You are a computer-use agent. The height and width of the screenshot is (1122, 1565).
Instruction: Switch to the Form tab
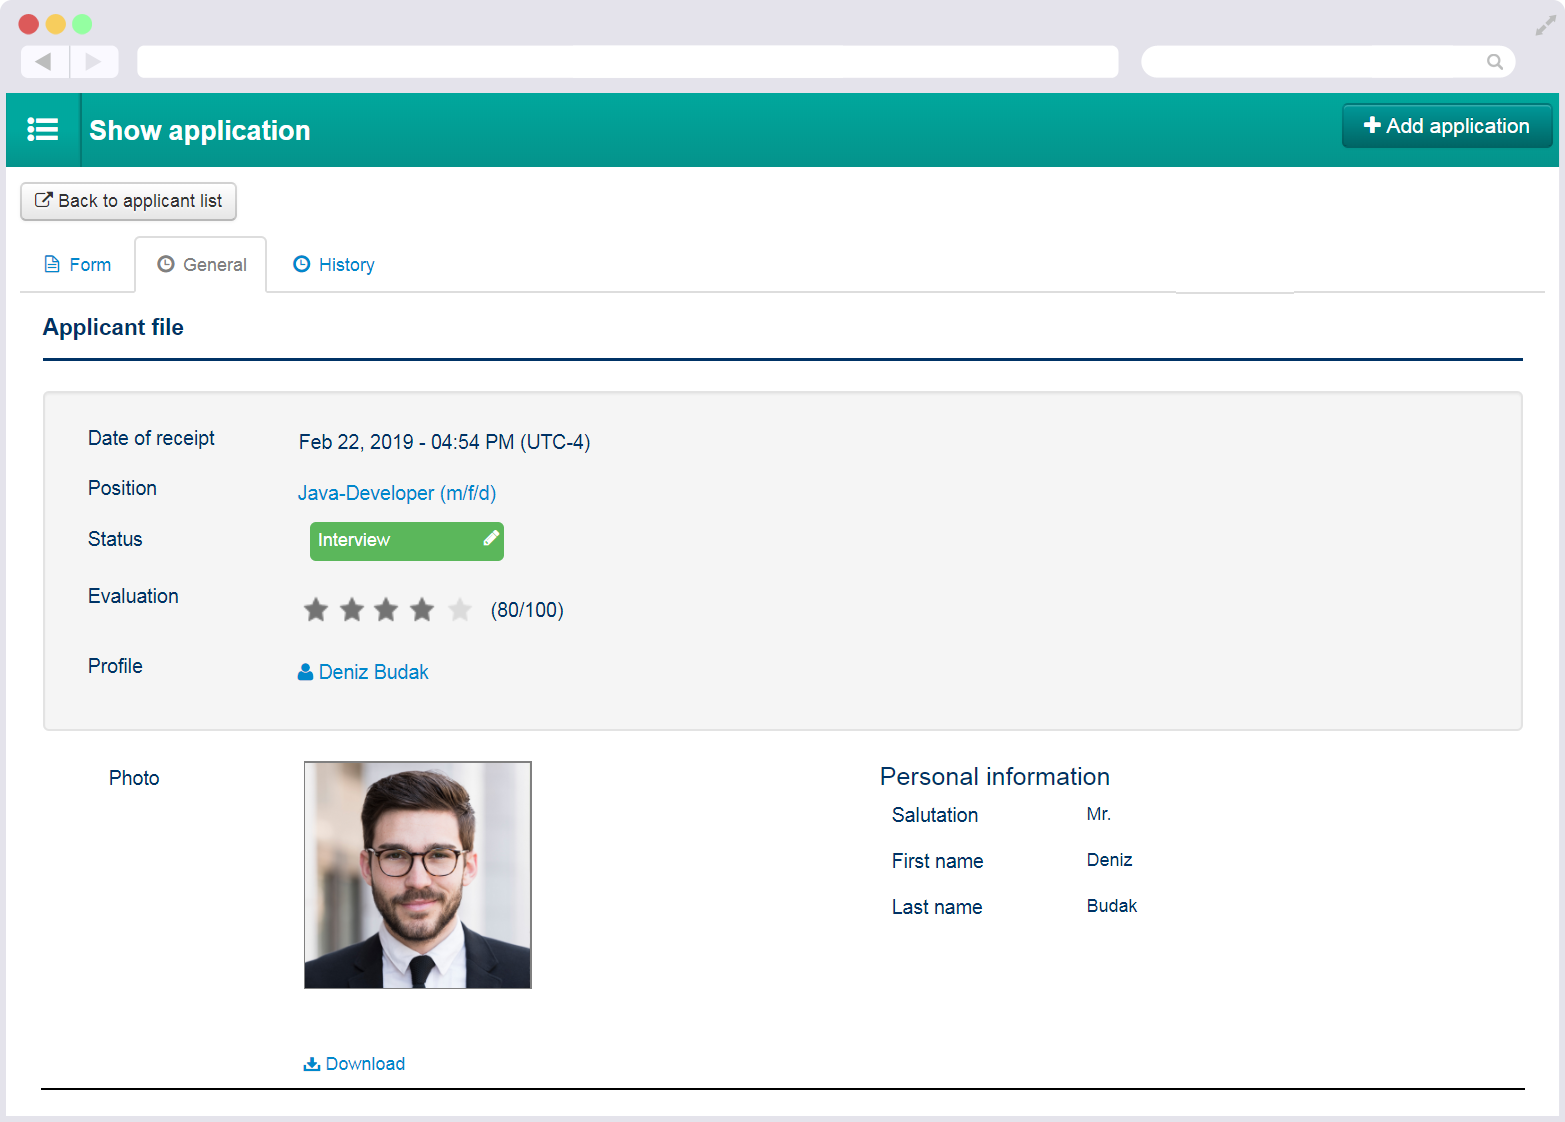click(78, 265)
